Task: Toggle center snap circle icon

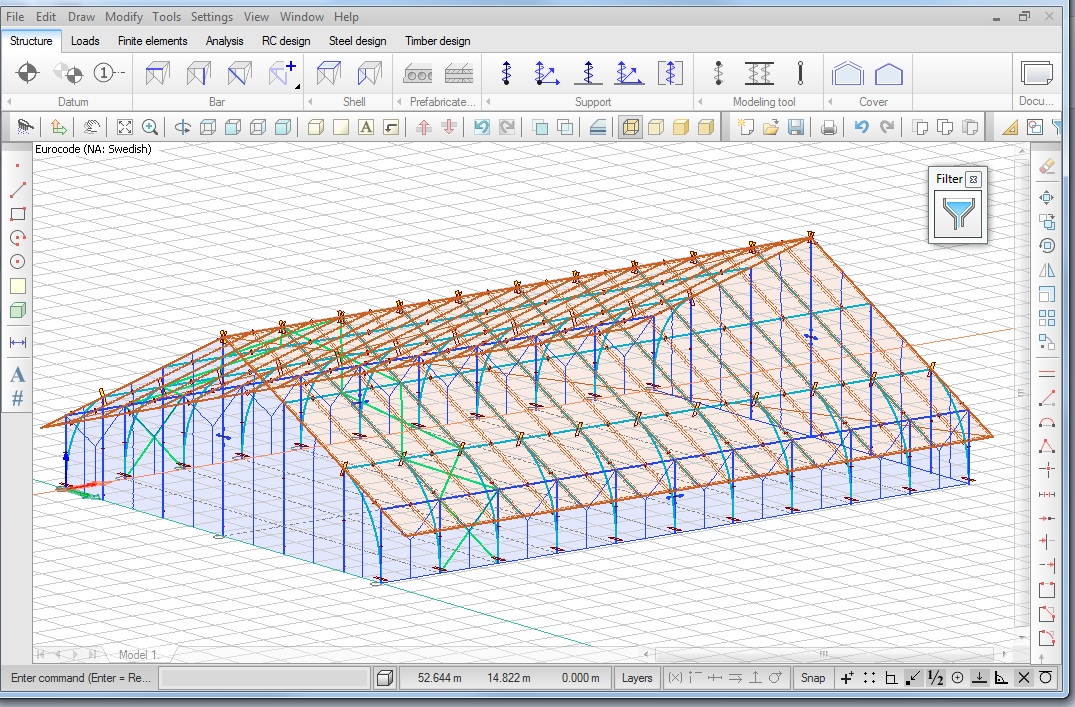Action: click(957, 678)
